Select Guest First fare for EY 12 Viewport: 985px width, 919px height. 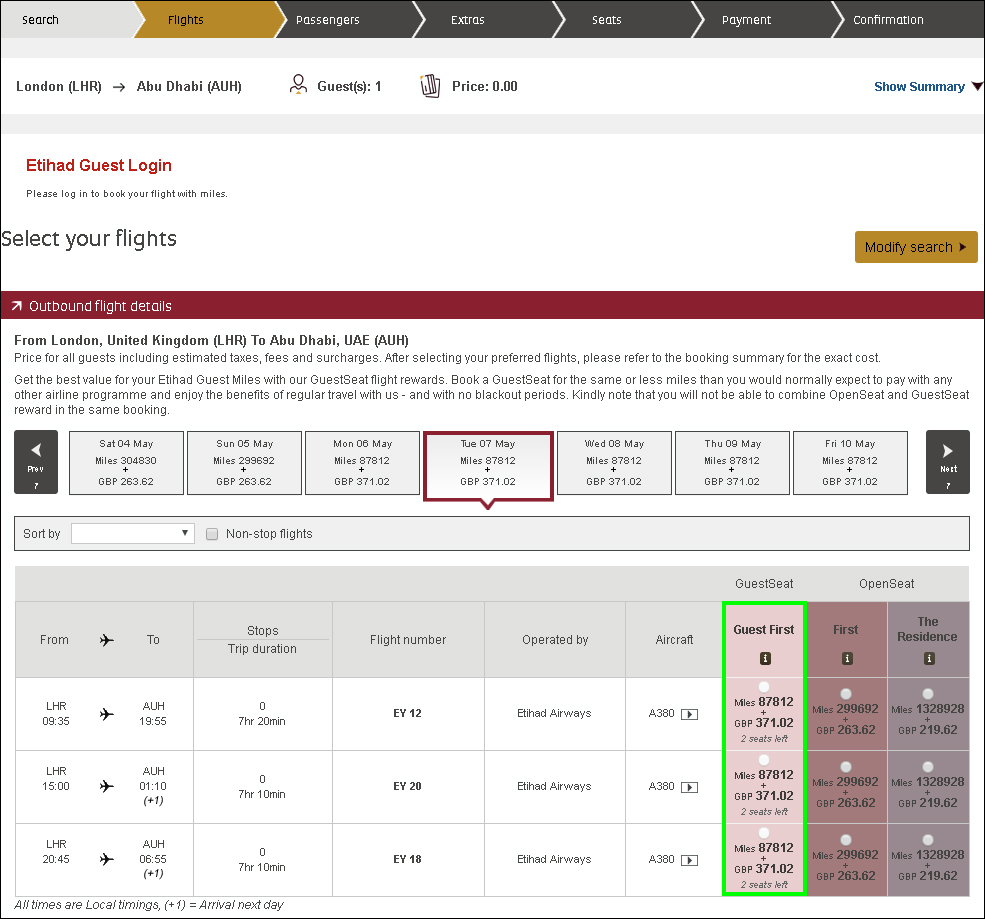coord(764,687)
